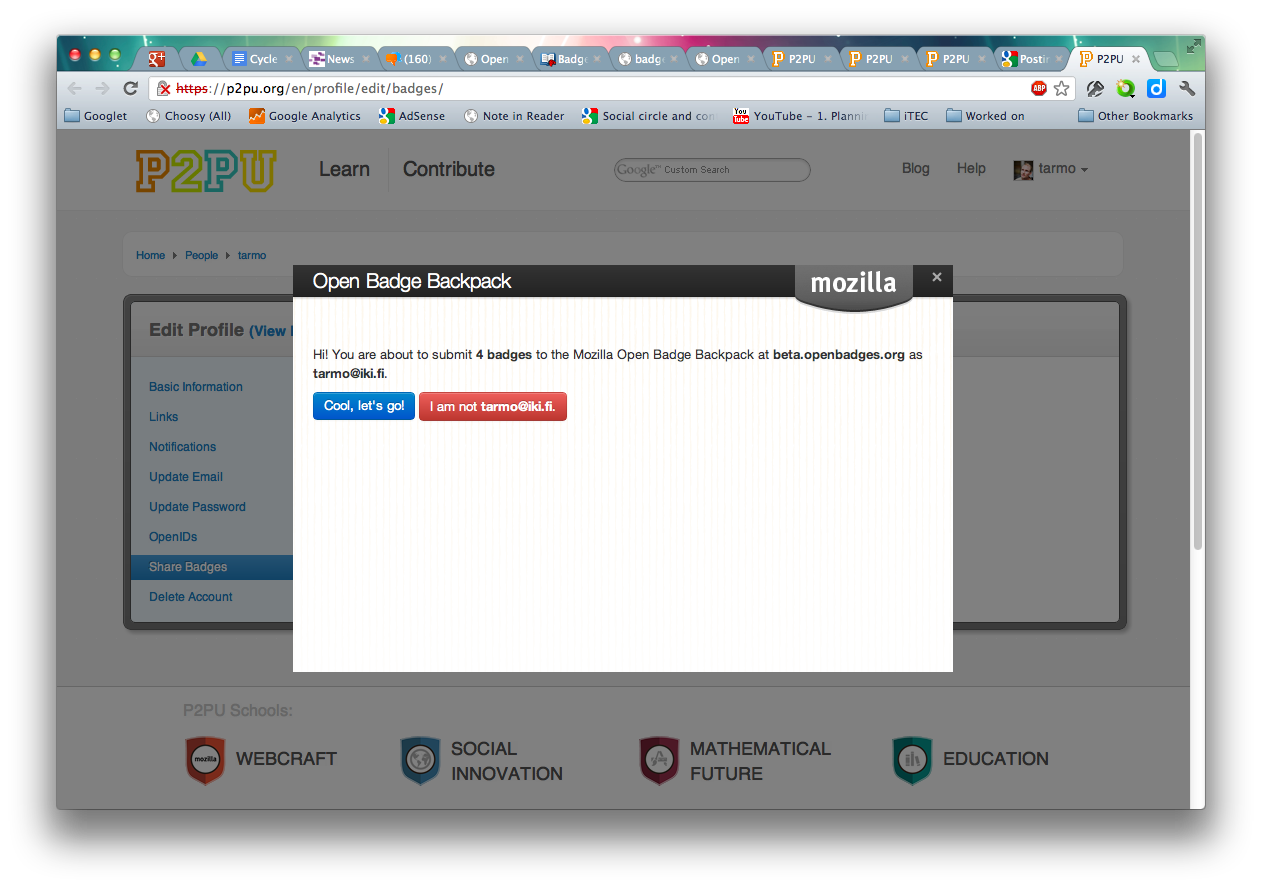1262x888 pixels.
Task: Switch to the News browser tab
Action: click(339, 59)
